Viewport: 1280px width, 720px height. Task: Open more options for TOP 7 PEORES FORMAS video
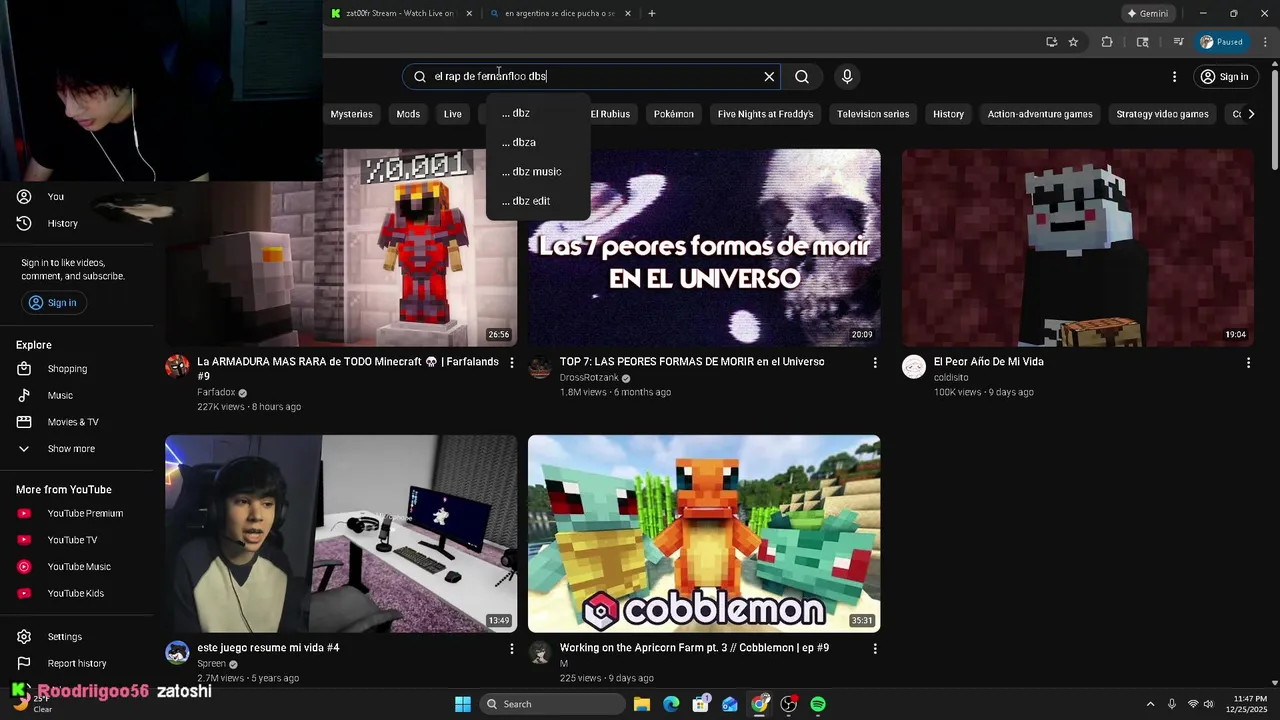tap(875, 363)
